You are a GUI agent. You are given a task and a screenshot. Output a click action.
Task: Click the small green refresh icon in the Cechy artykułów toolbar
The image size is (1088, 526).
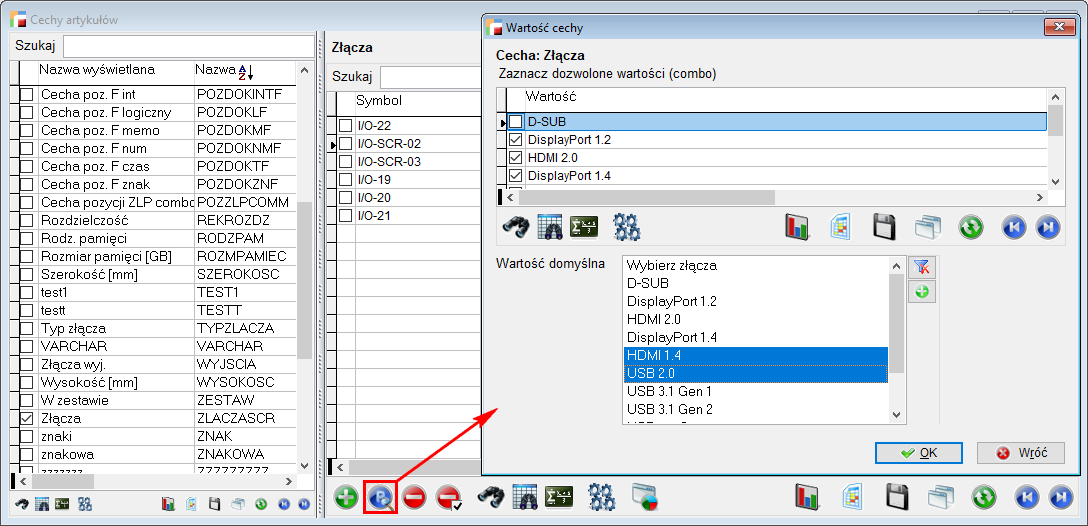point(261,504)
